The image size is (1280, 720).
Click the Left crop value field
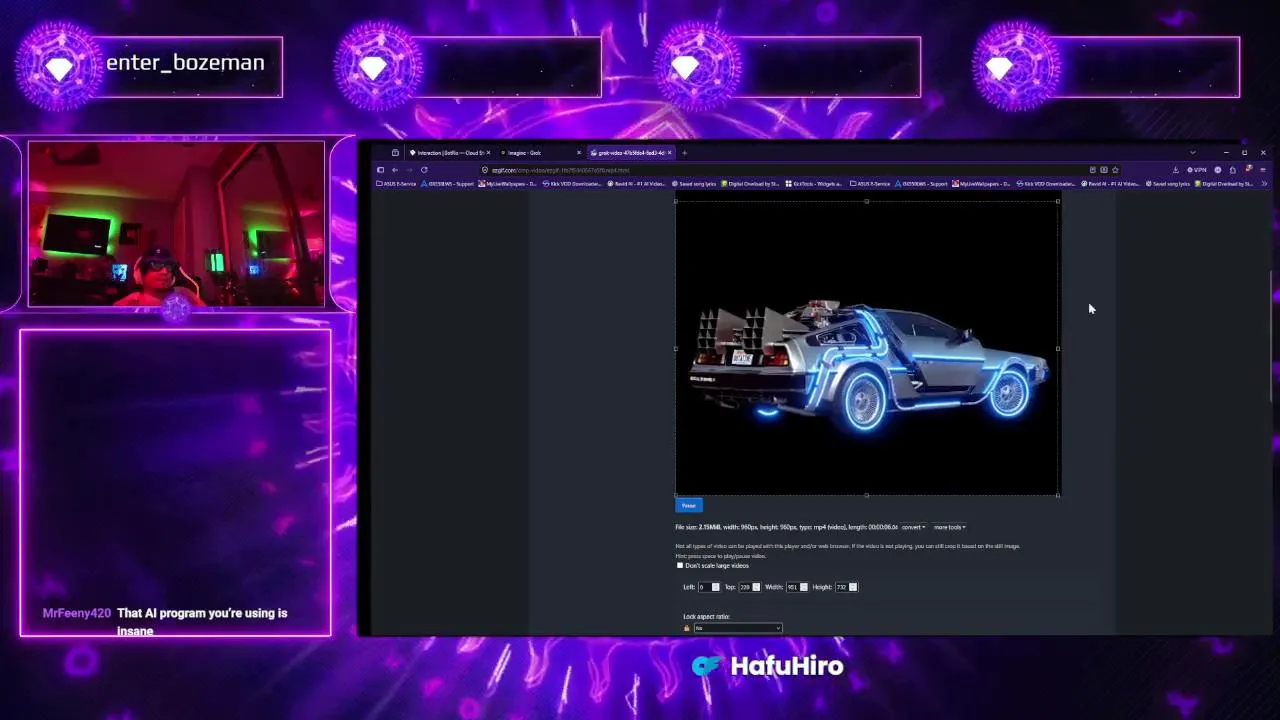click(x=704, y=587)
